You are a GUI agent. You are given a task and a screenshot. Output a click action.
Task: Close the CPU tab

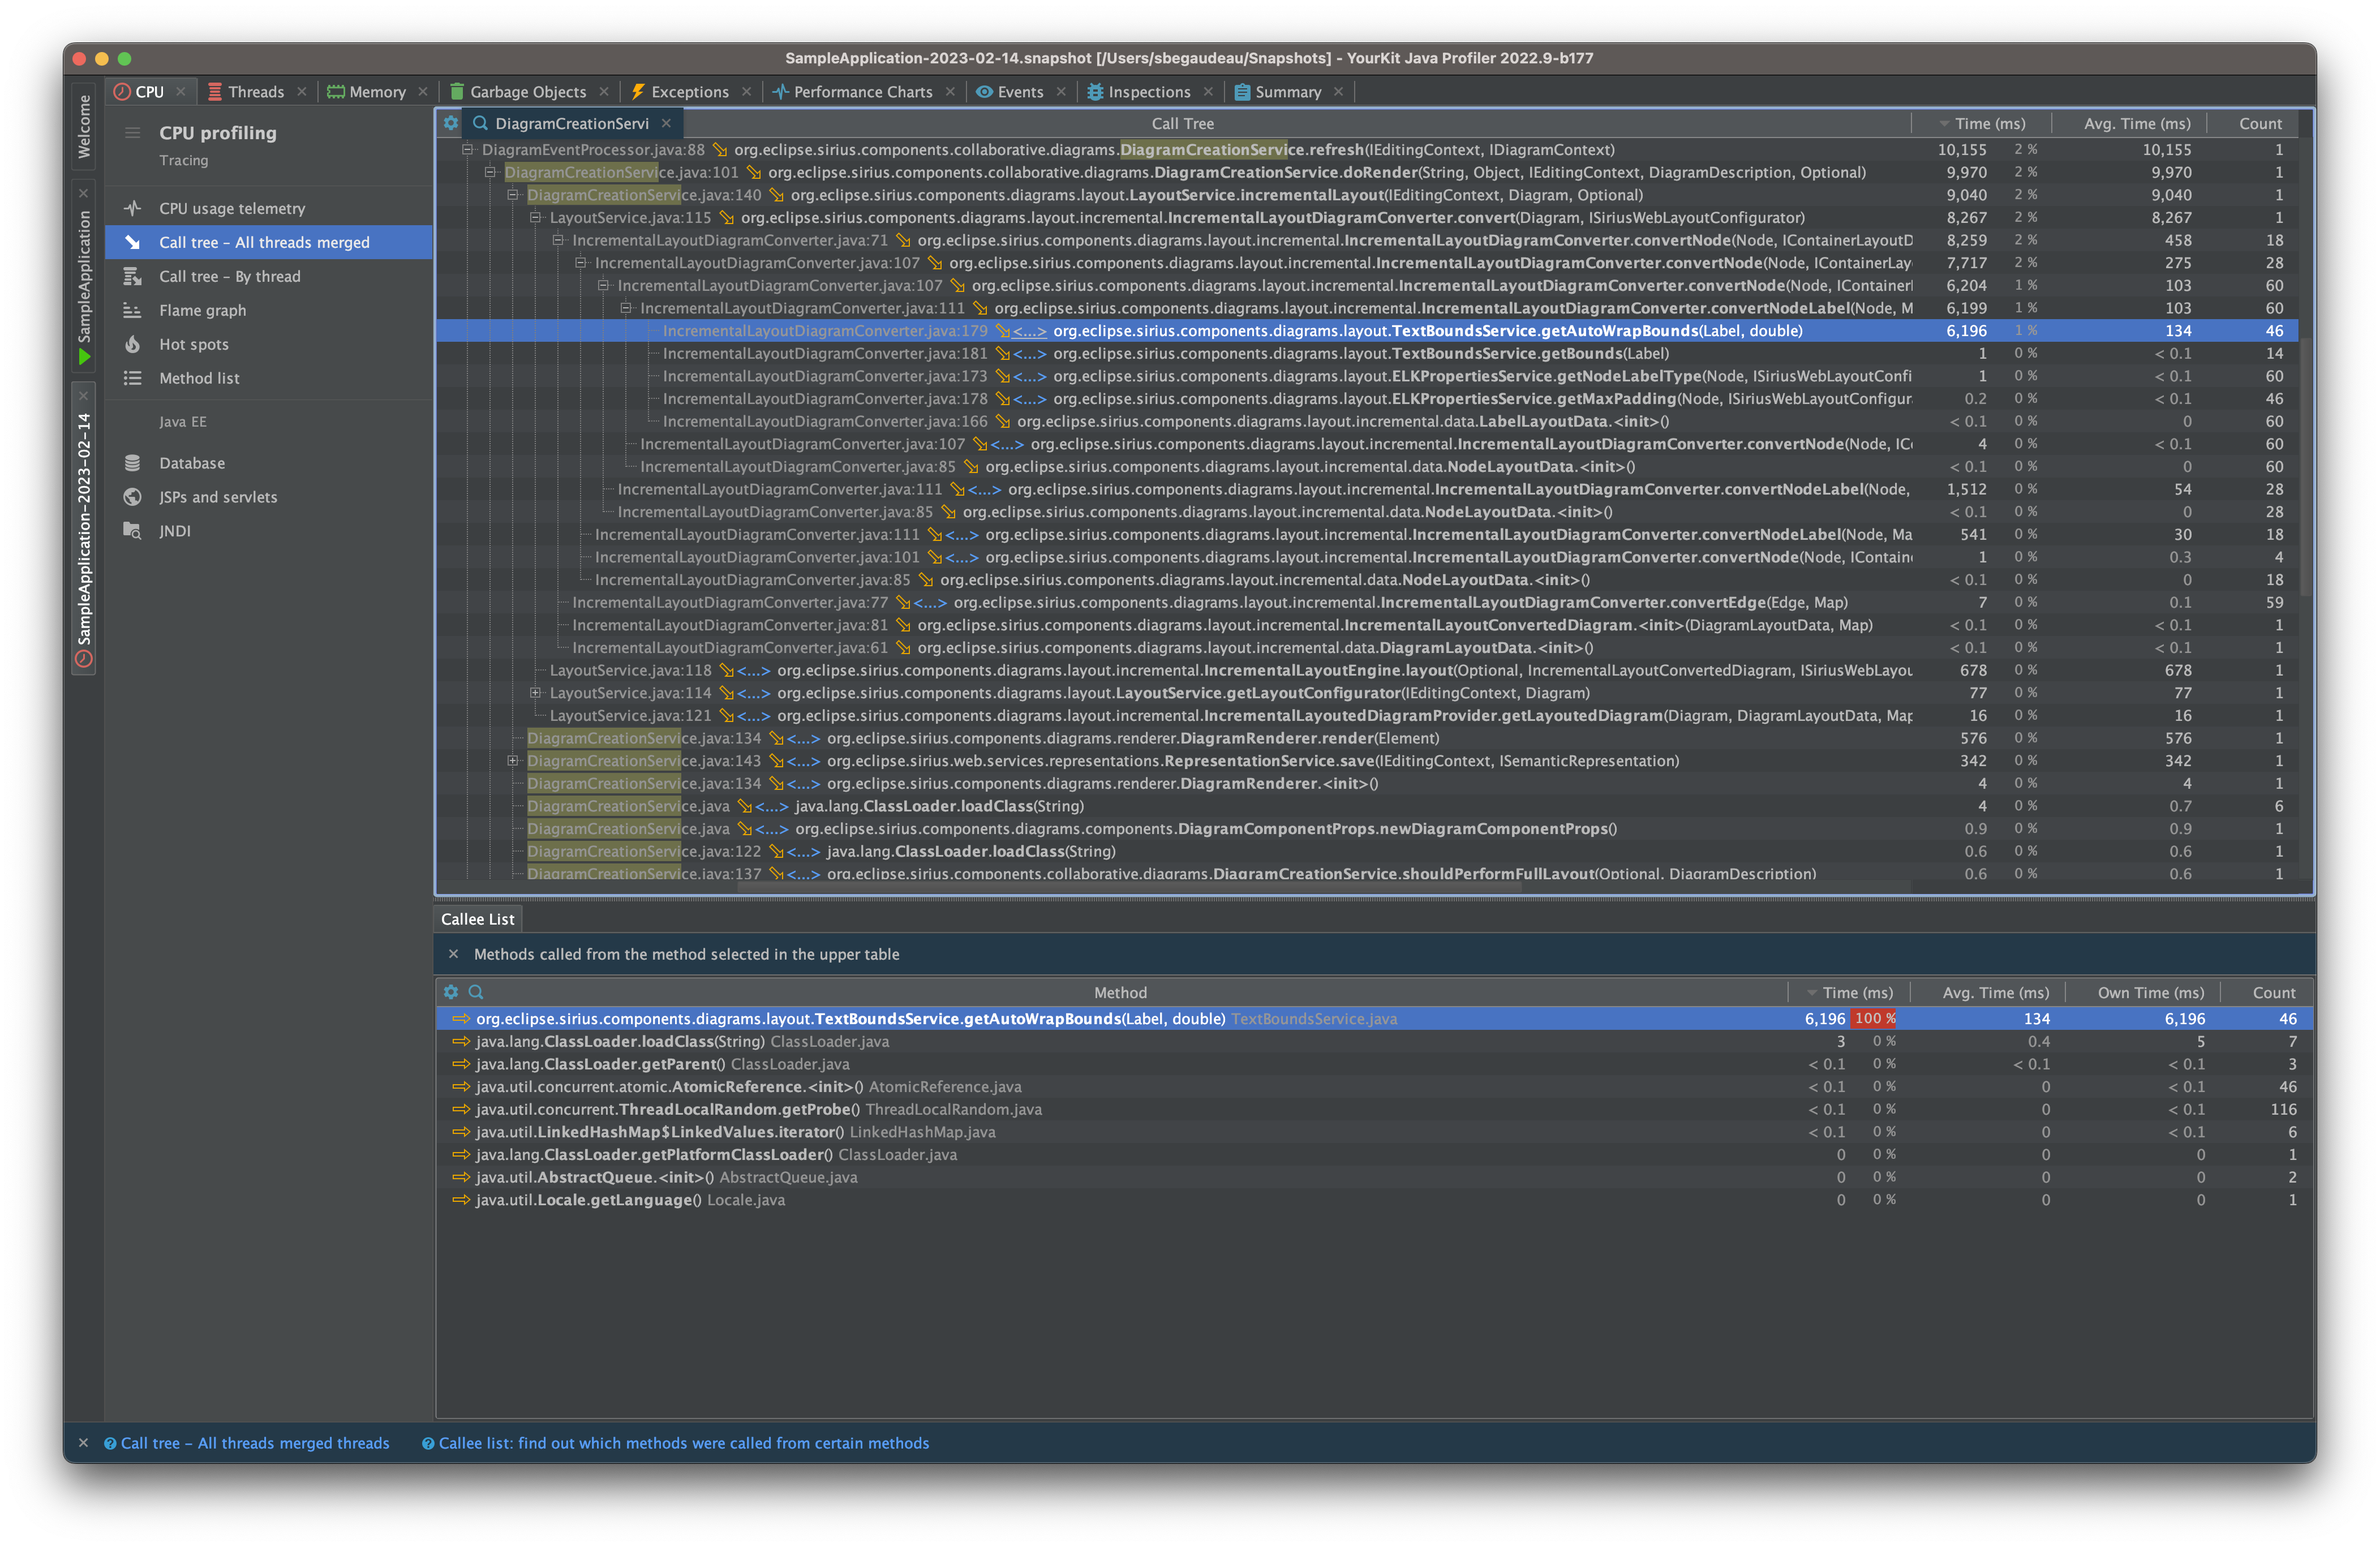pos(181,92)
